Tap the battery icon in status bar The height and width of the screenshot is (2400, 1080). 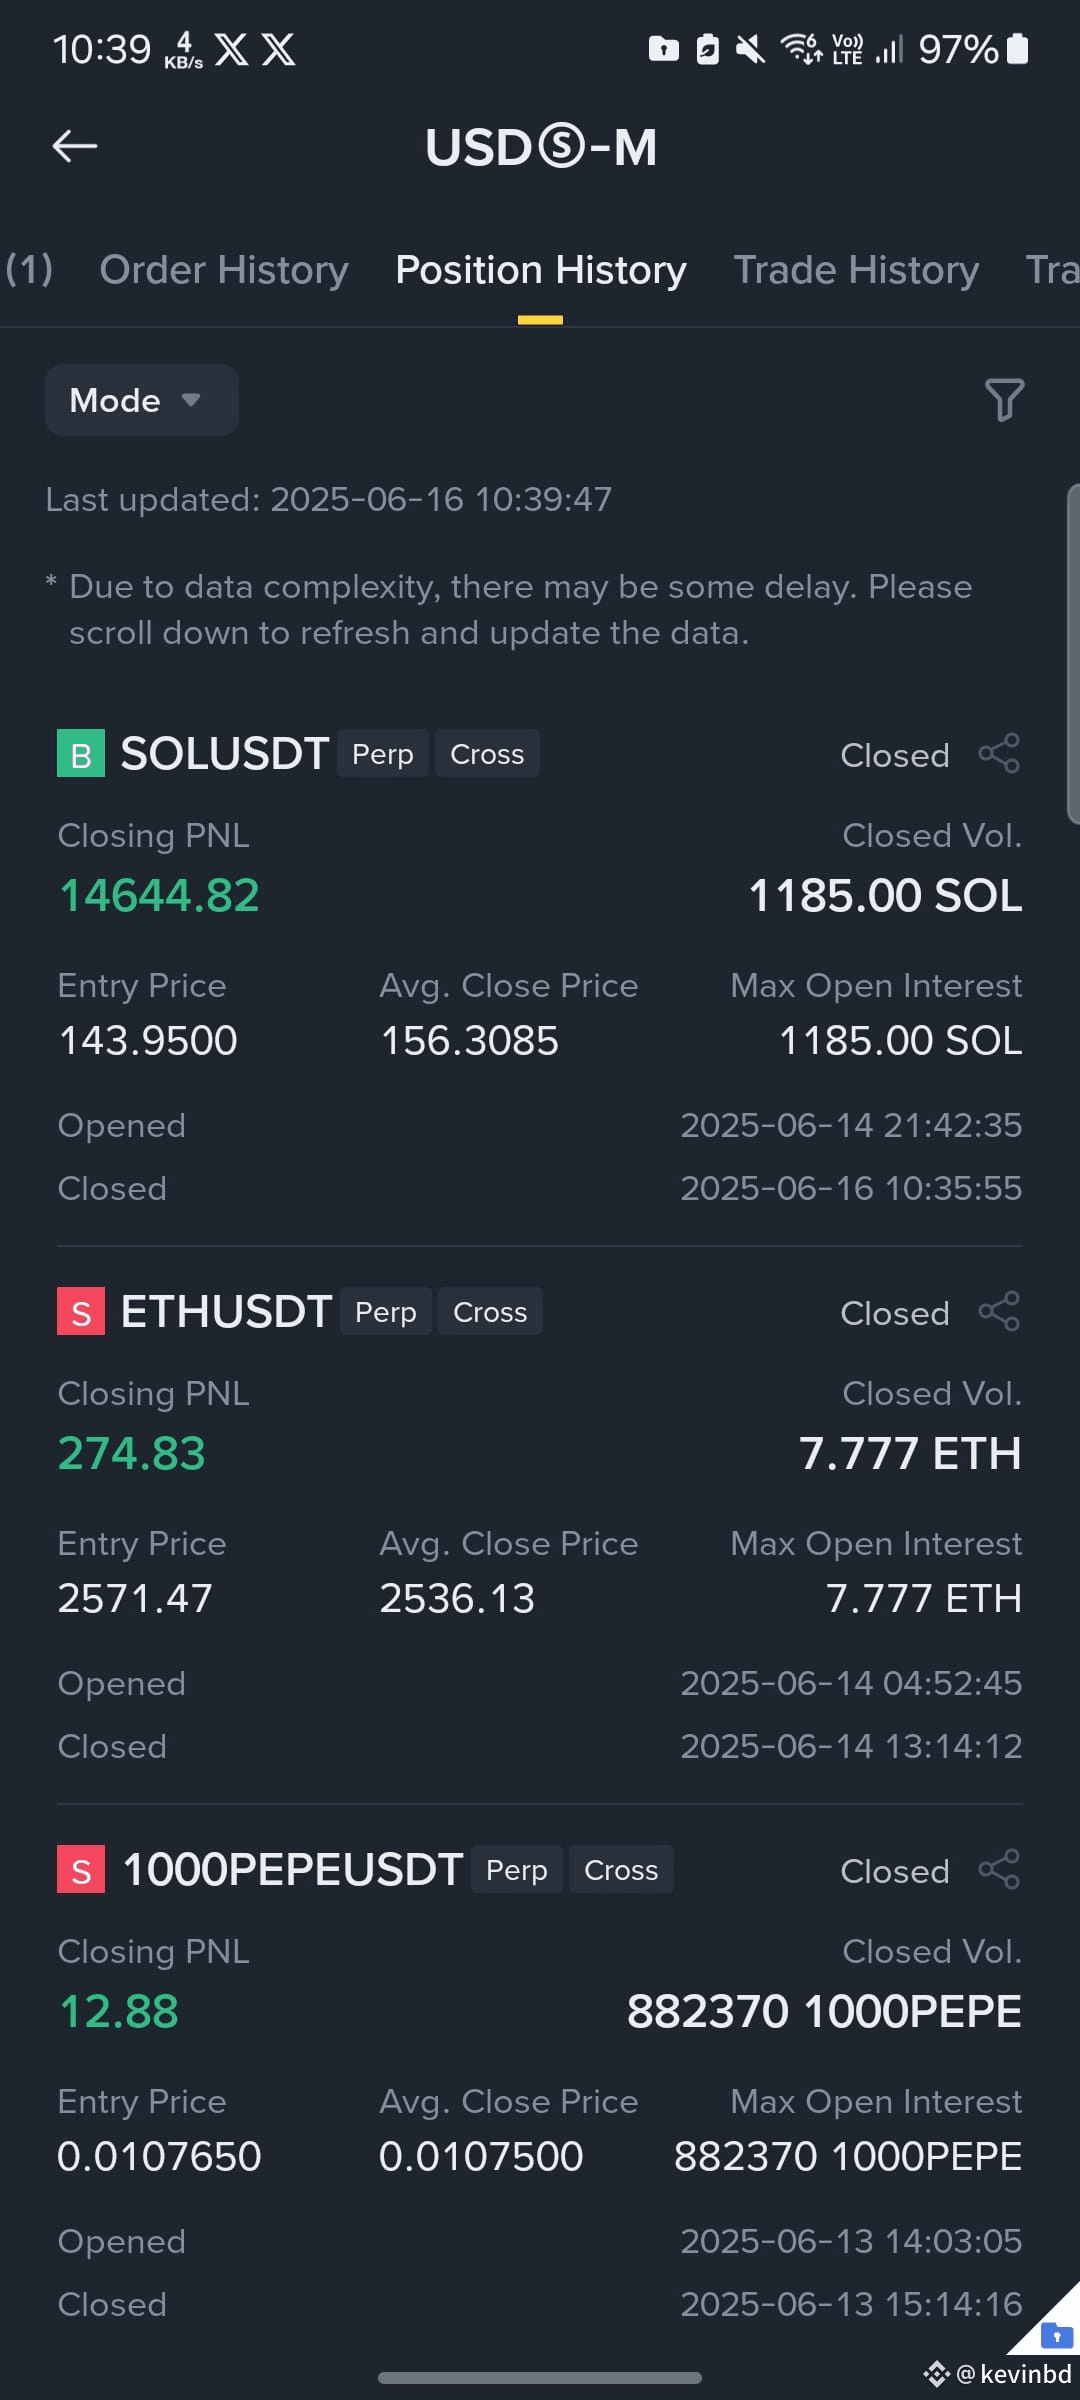1017,48
